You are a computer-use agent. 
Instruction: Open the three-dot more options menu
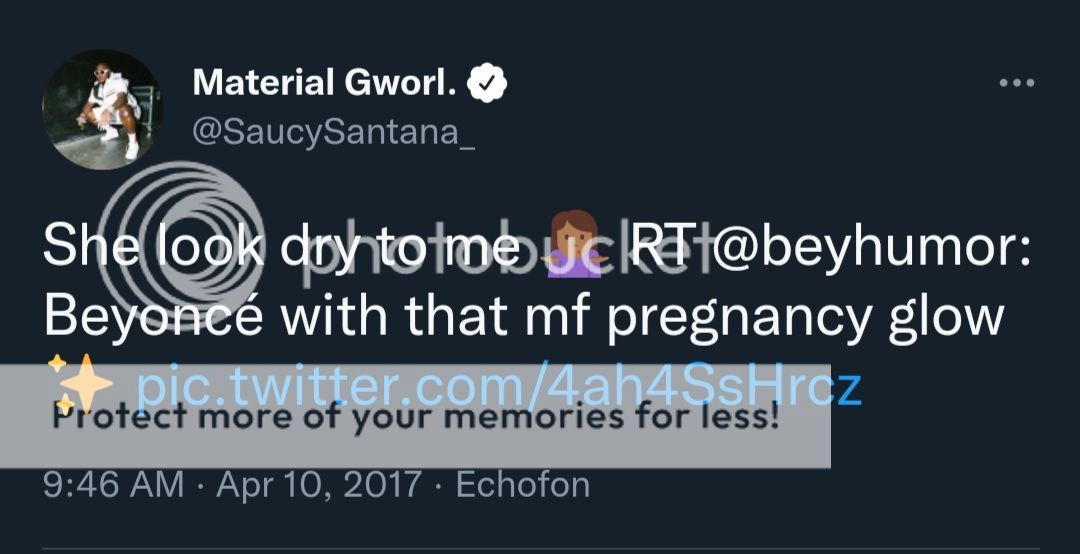(1016, 83)
